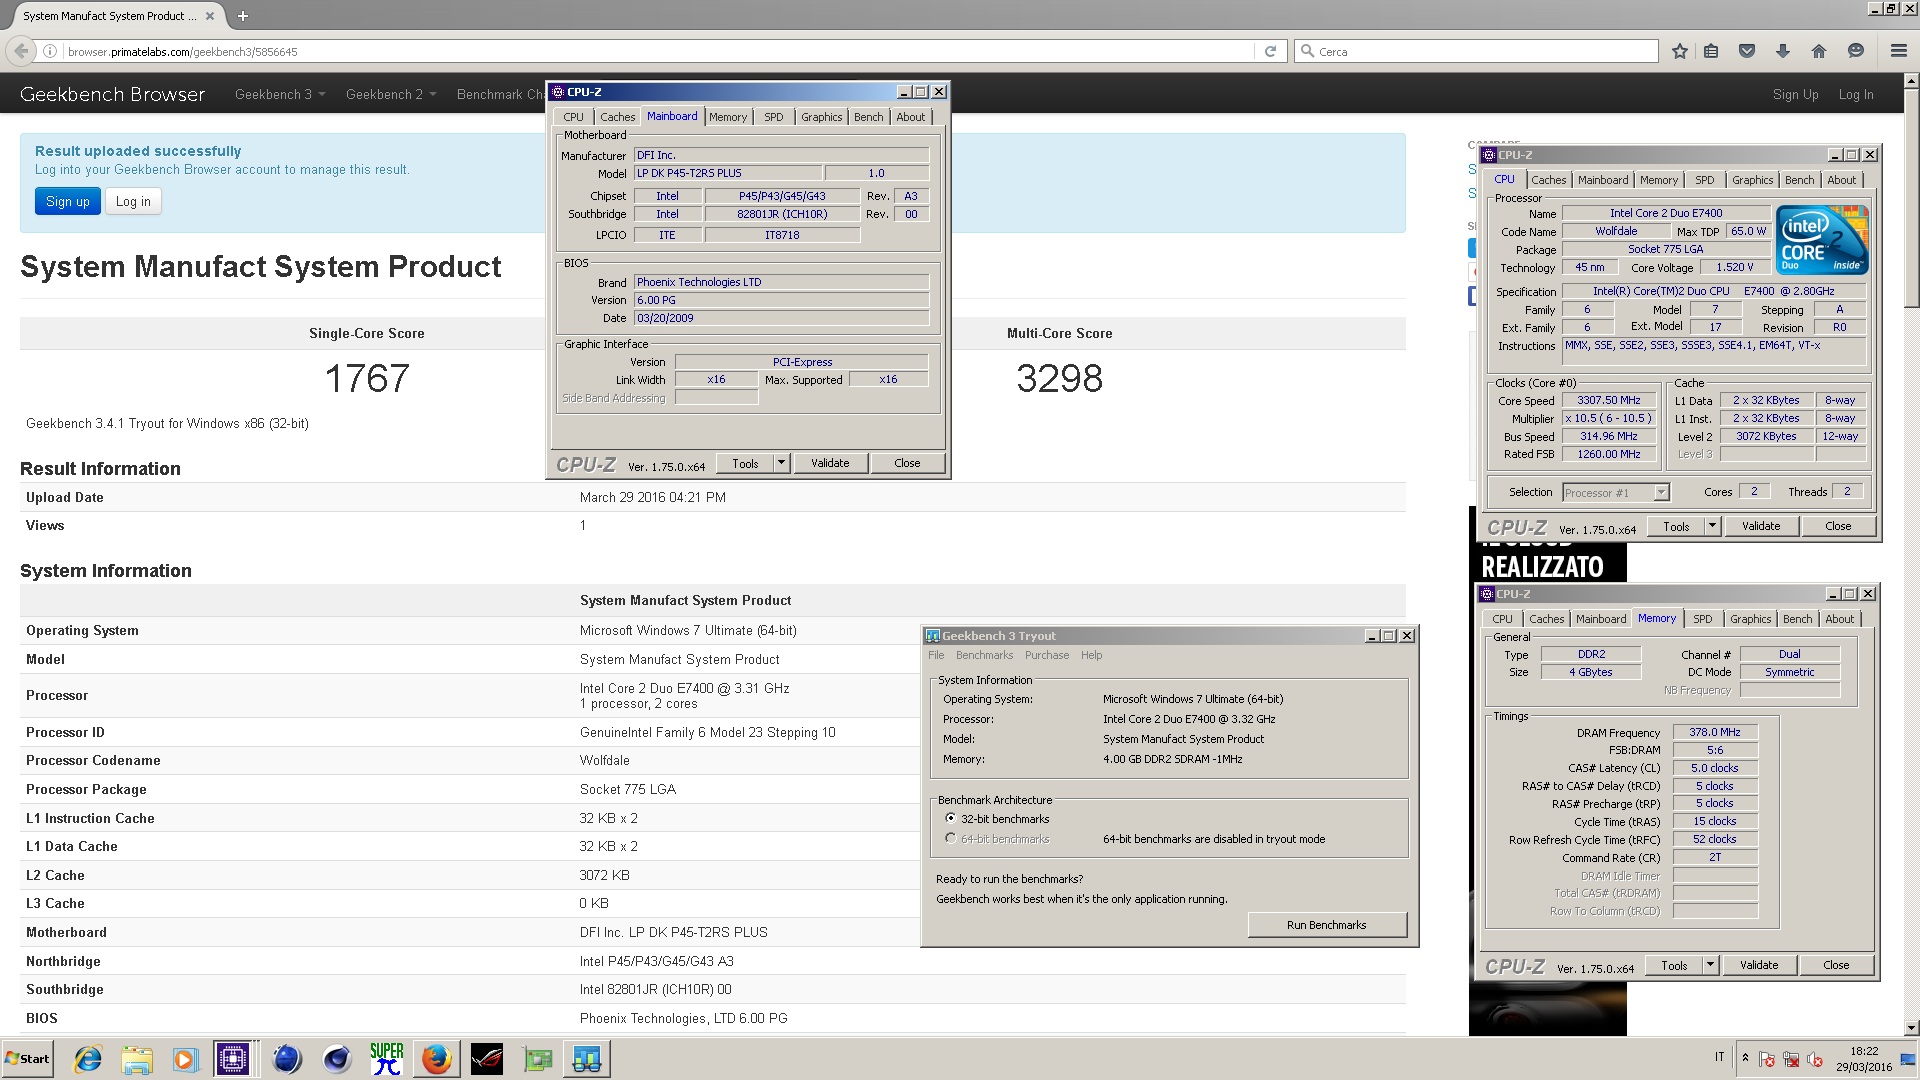Show site information icon in the address bar
1920x1080 pixels.
pyautogui.click(x=49, y=51)
